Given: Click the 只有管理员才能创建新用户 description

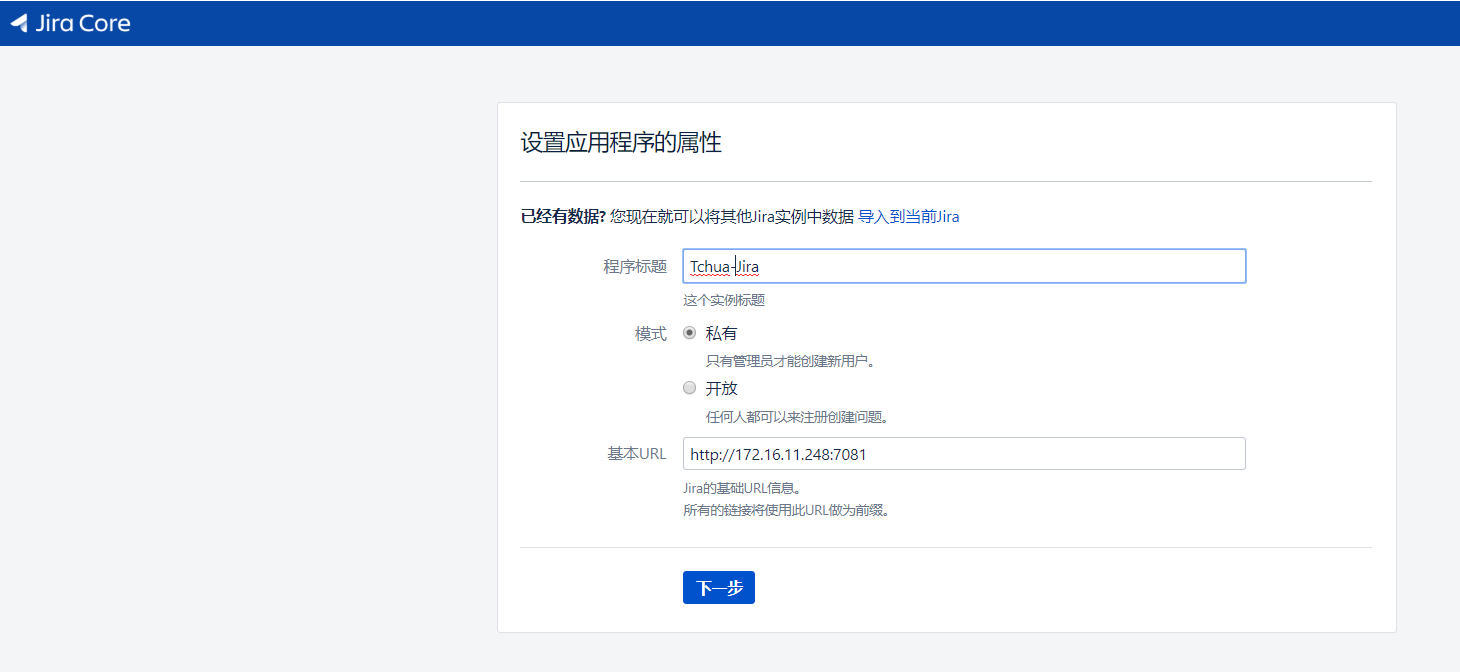Looking at the screenshot, I should [791, 361].
